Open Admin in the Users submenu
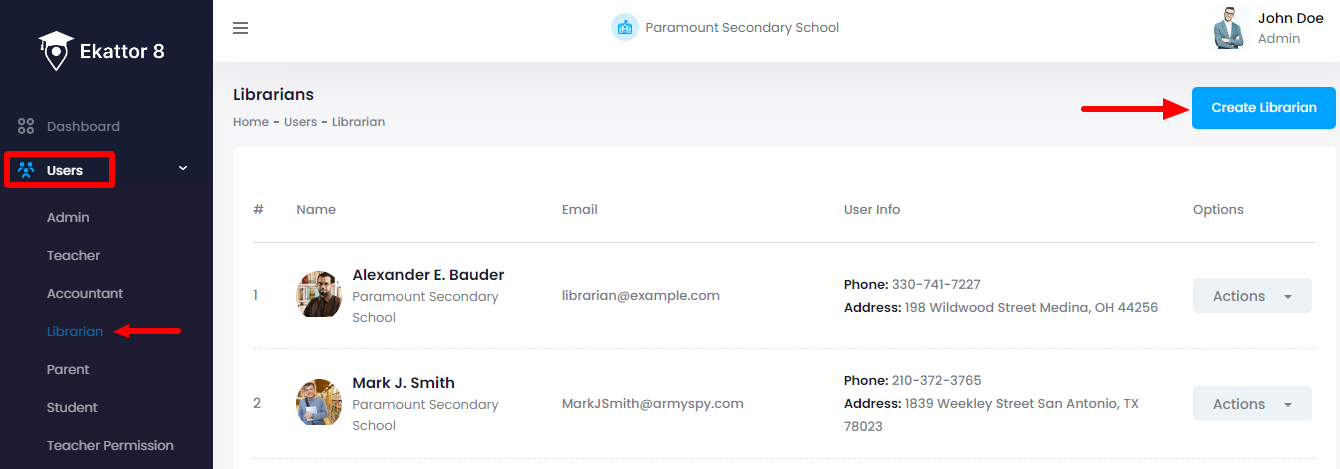 (x=68, y=217)
